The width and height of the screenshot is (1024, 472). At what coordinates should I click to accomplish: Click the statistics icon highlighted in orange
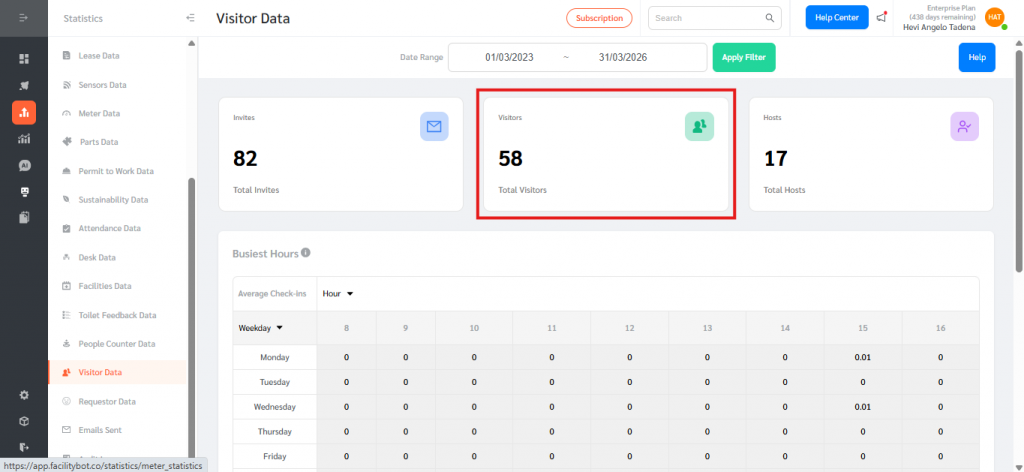(x=24, y=112)
